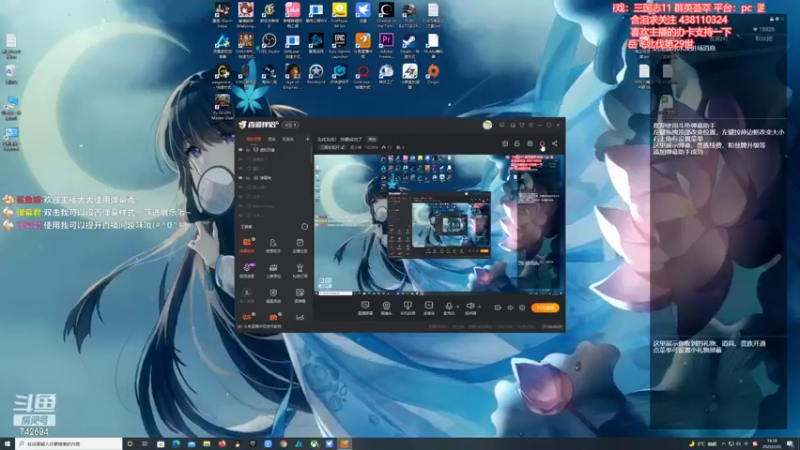Screen dimensions: 800x450
Task: Mute the microphone icon
Action: click(448, 306)
